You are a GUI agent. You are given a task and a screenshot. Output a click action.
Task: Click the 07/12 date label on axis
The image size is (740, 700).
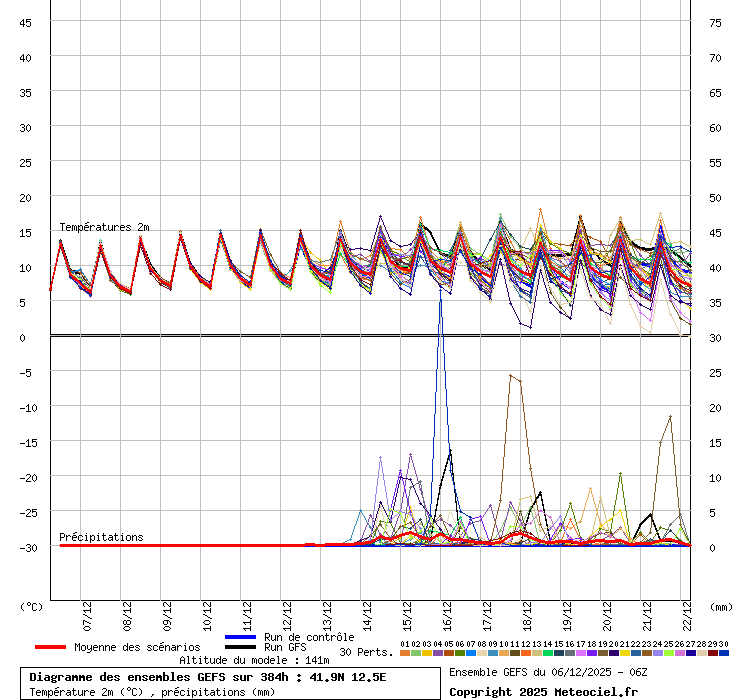[x=87, y=611]
